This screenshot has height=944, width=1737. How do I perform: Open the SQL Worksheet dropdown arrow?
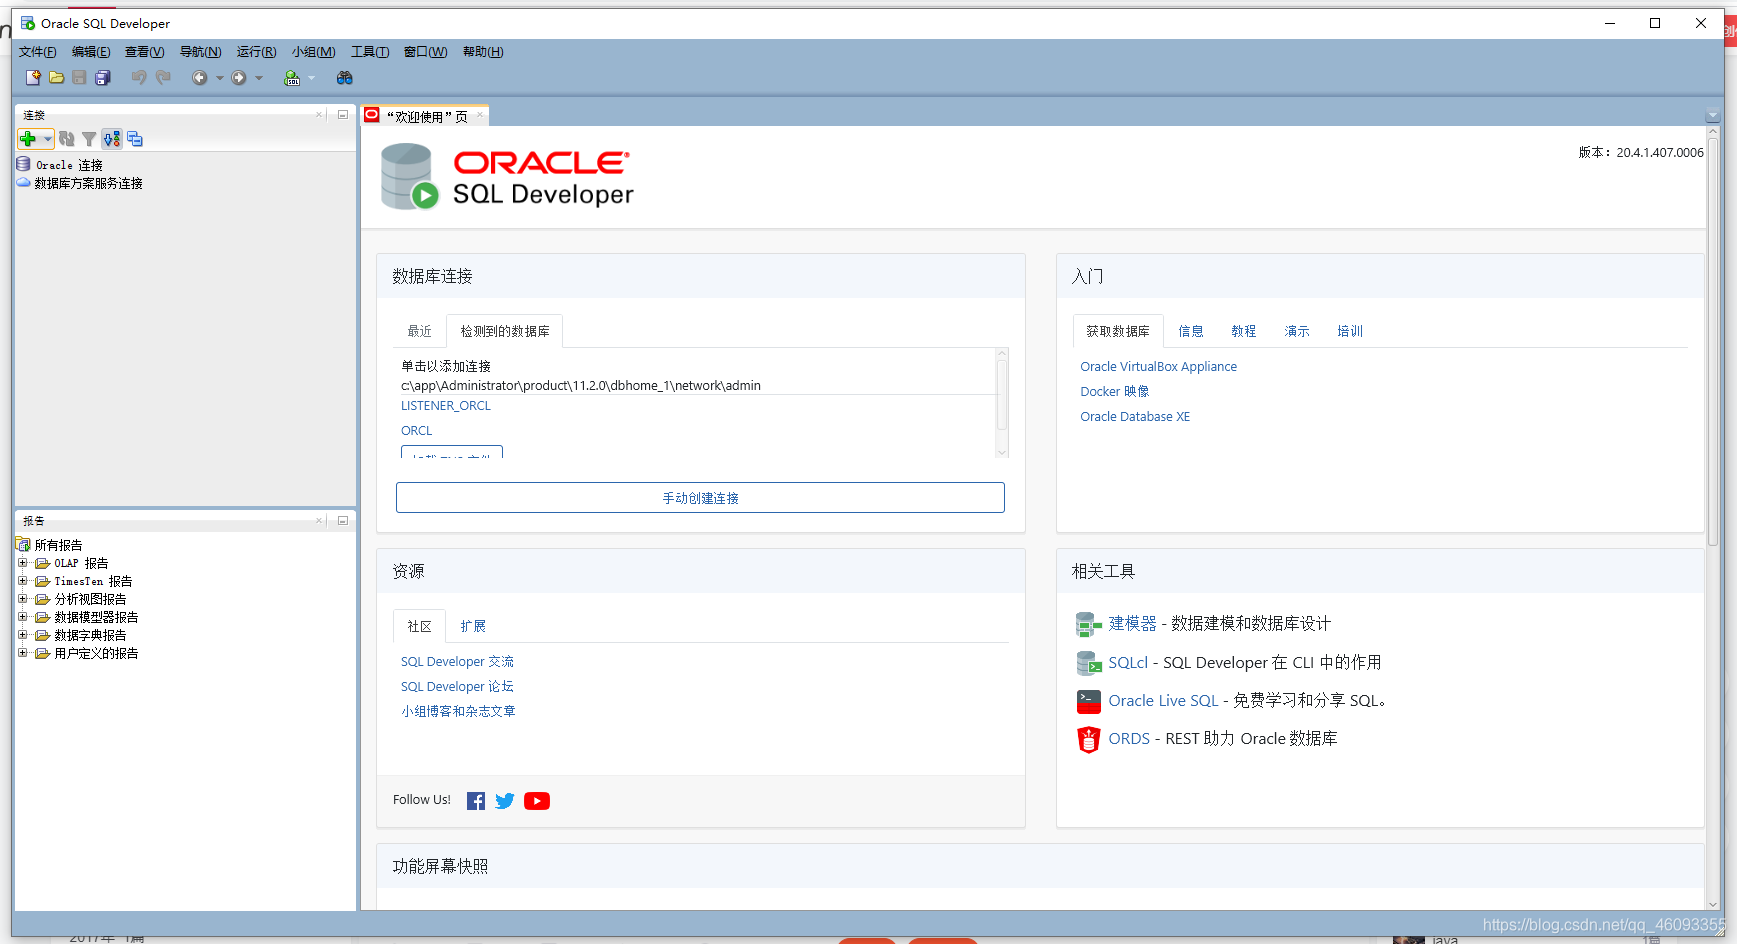coord(311,78)
